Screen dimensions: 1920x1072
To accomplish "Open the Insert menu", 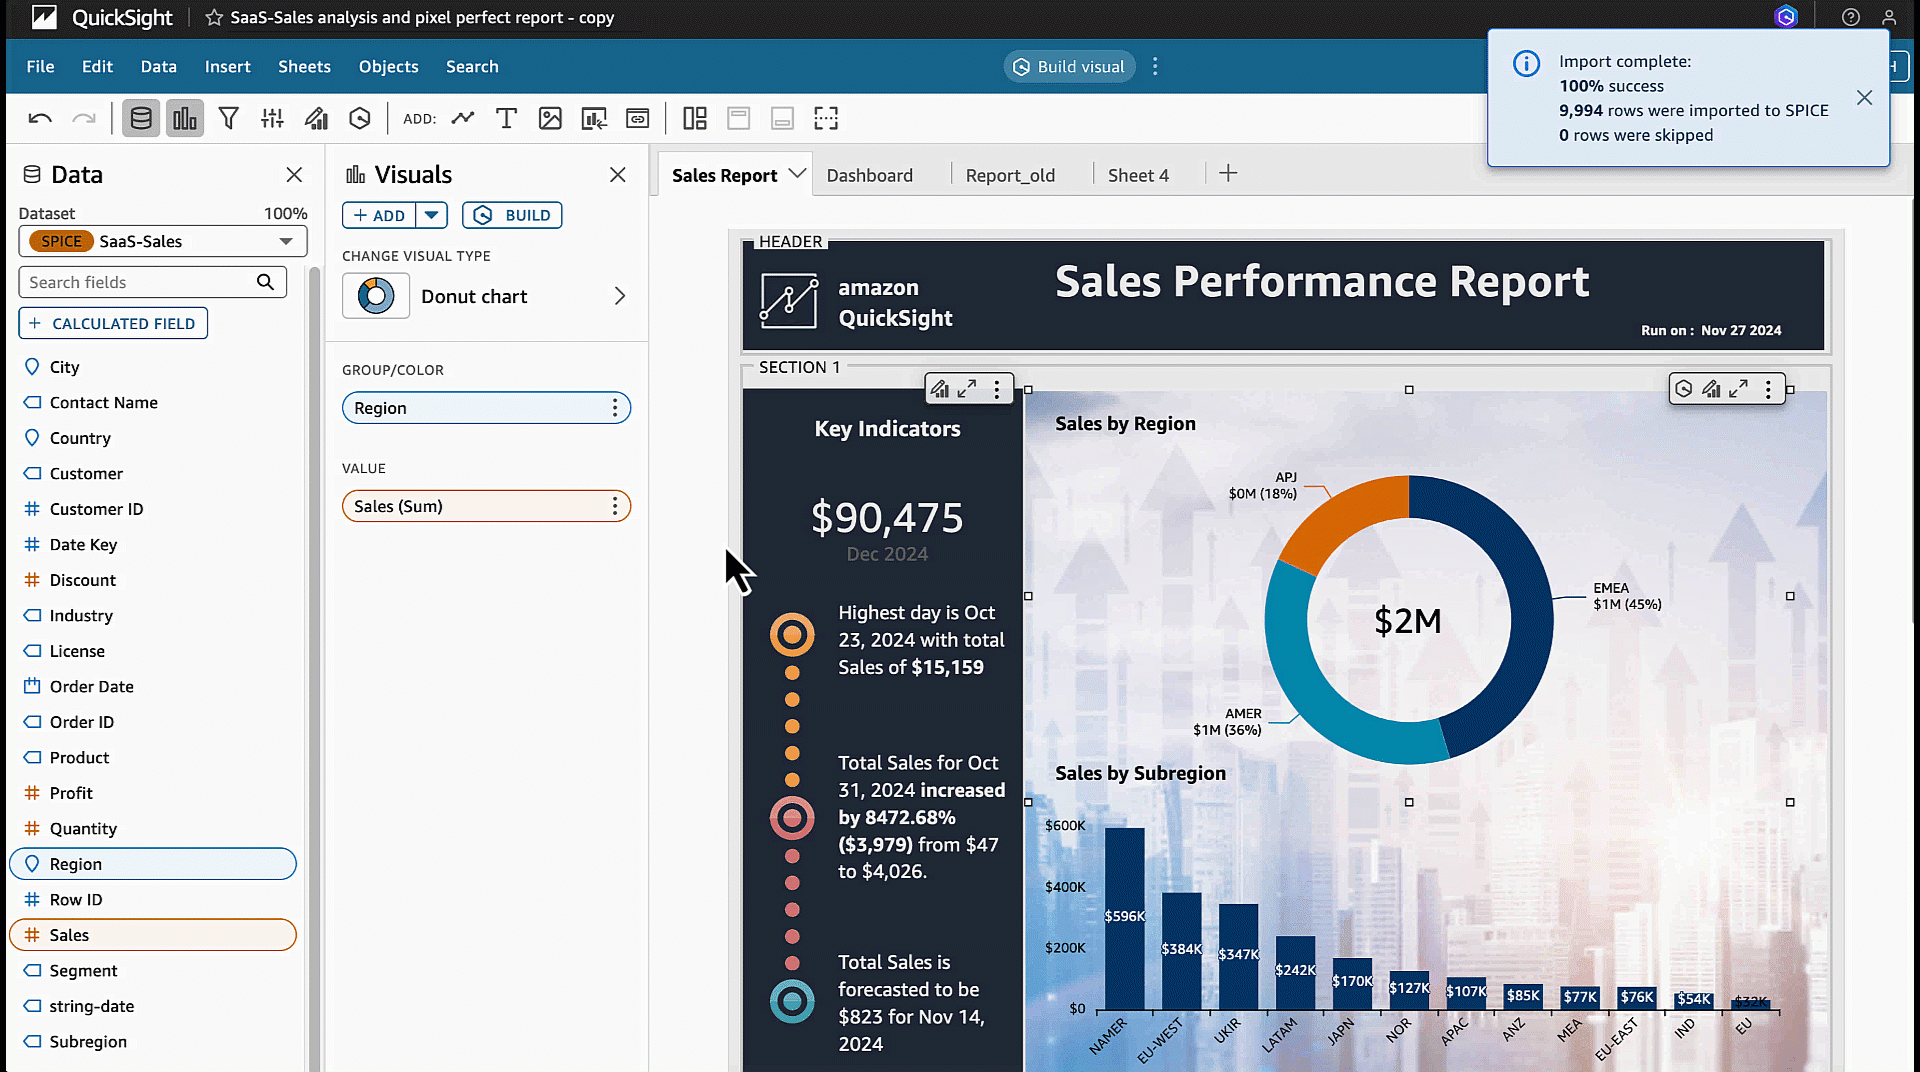I will pos(227,67).
